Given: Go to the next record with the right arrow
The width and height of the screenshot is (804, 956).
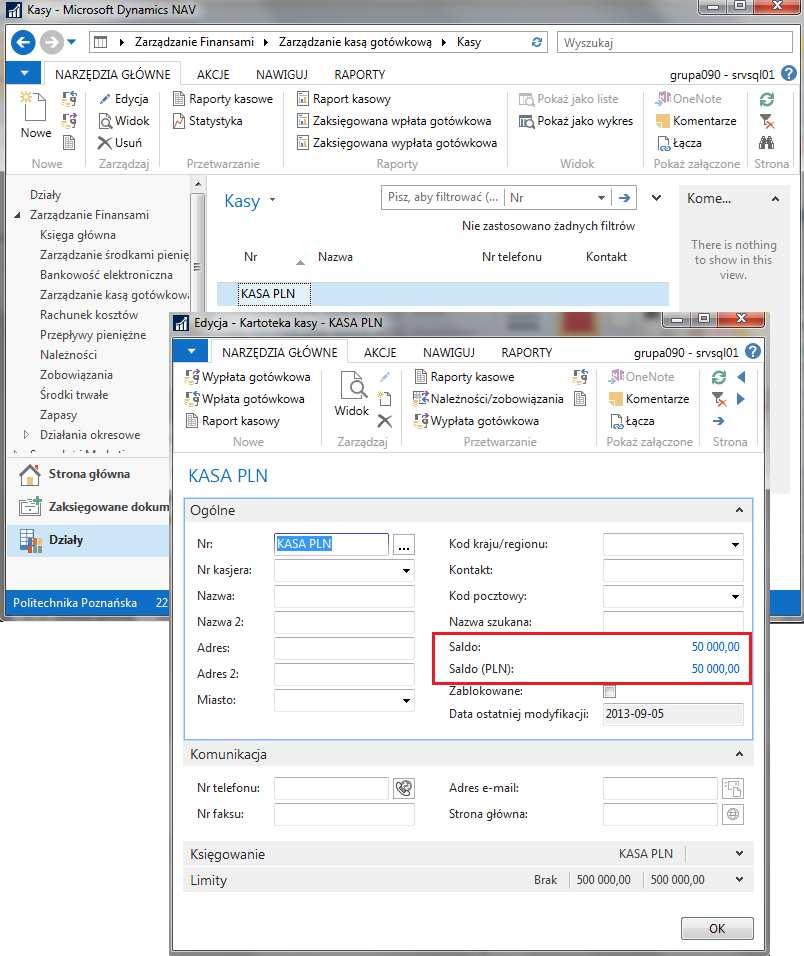Looking at the screenshot, I should pos(741,399).
